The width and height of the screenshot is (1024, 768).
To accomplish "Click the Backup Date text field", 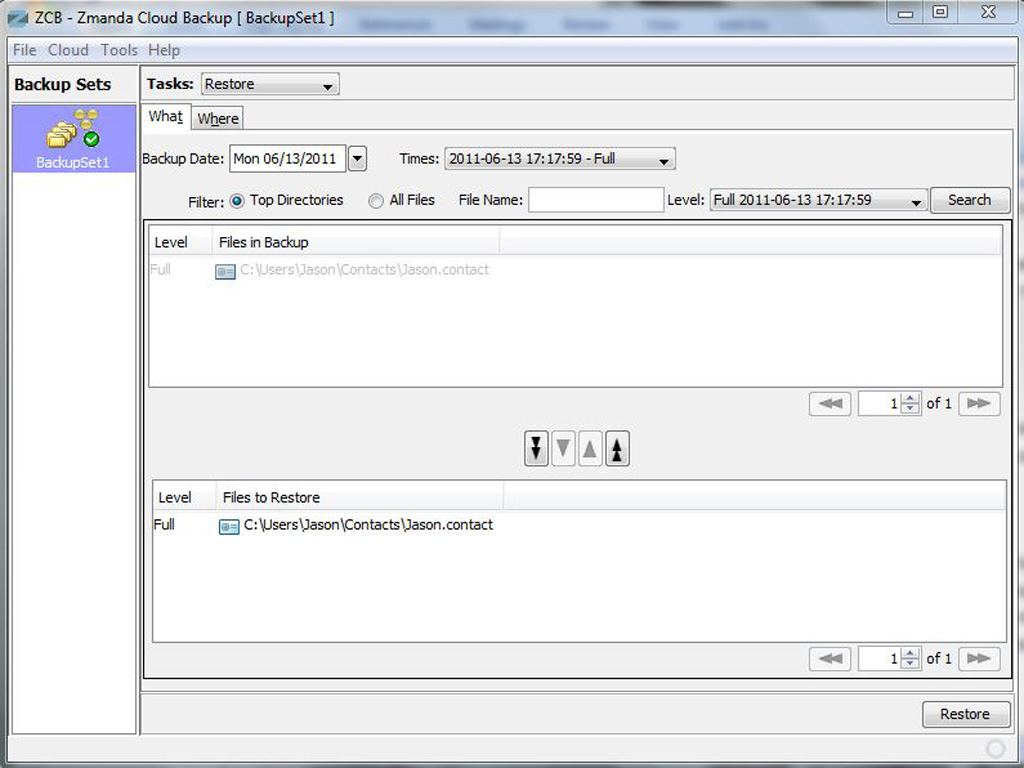I will pos(287,159).
